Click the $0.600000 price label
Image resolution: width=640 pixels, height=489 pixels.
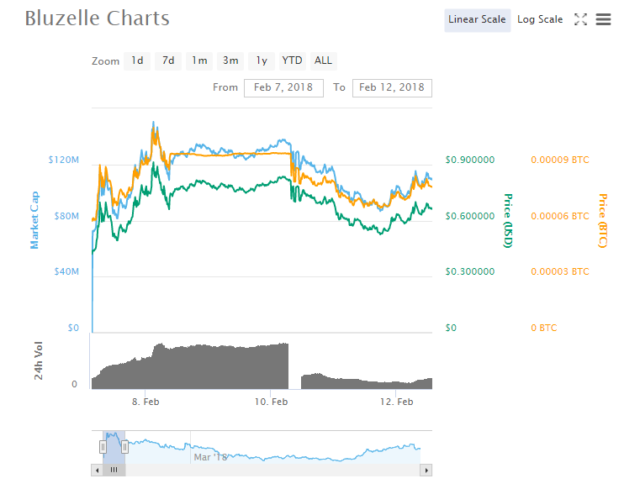tap(470, 216)
